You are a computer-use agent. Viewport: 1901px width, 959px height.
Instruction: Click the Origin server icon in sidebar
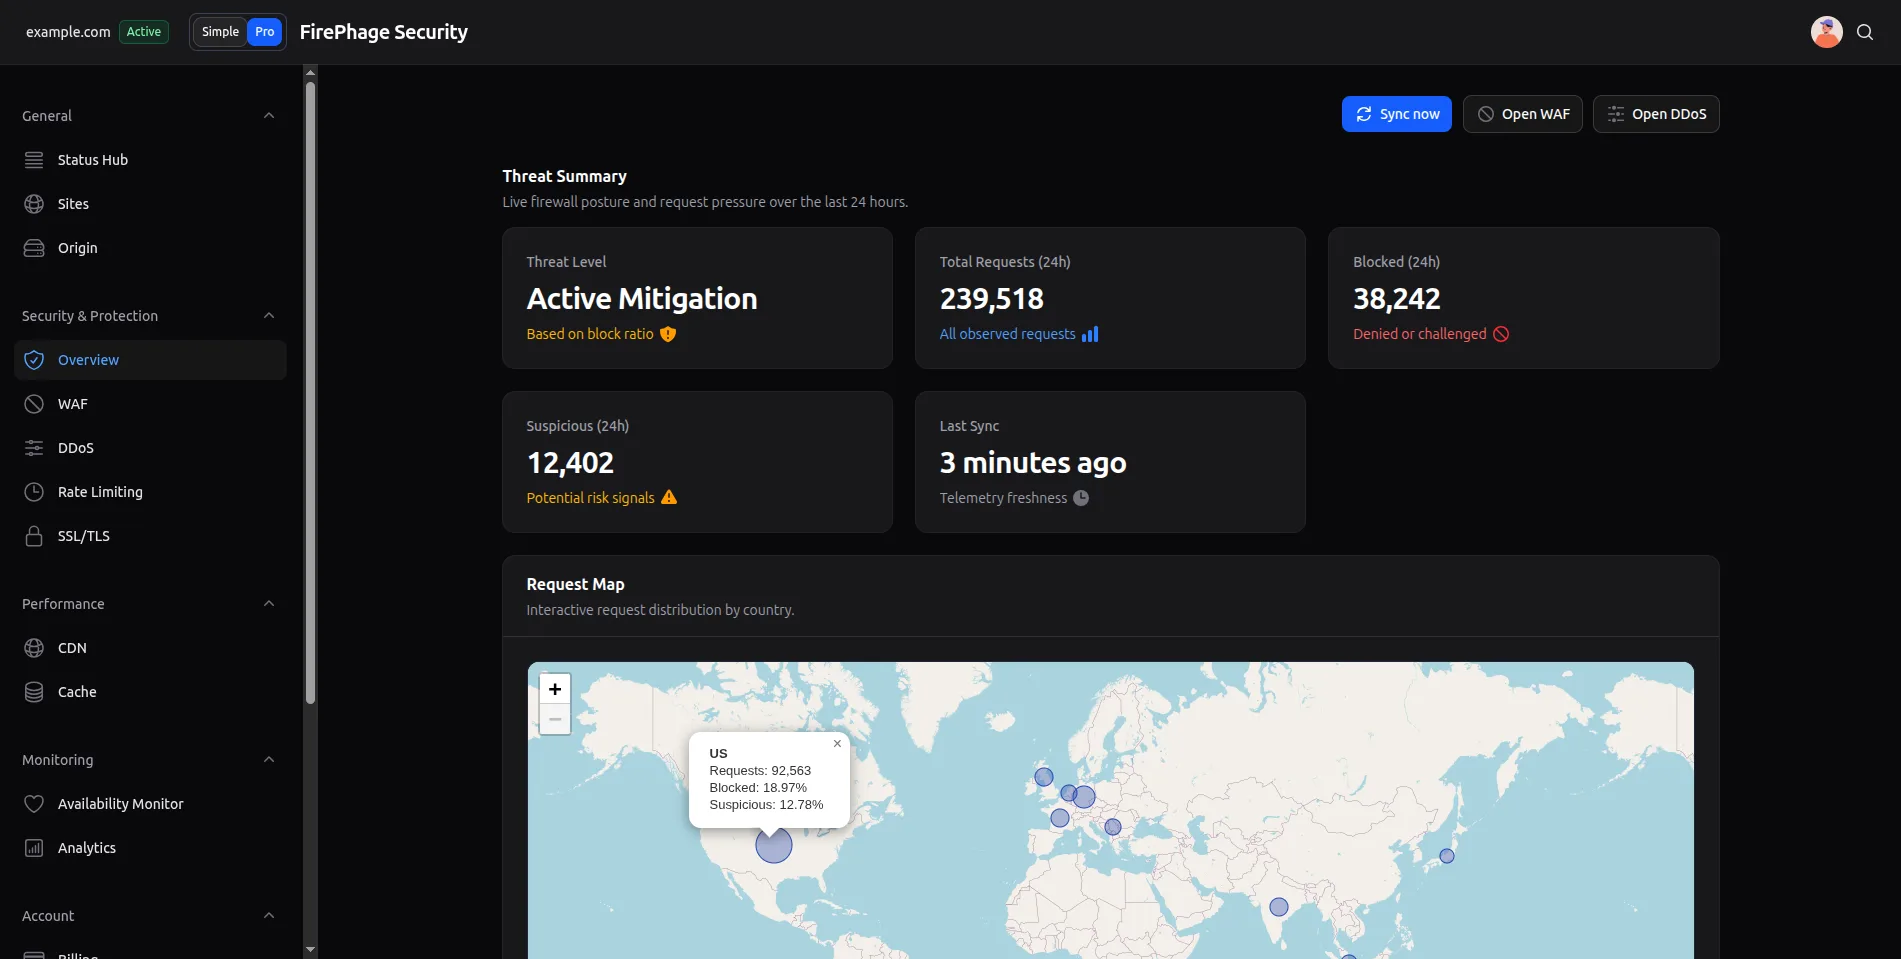tap(33, 247)
